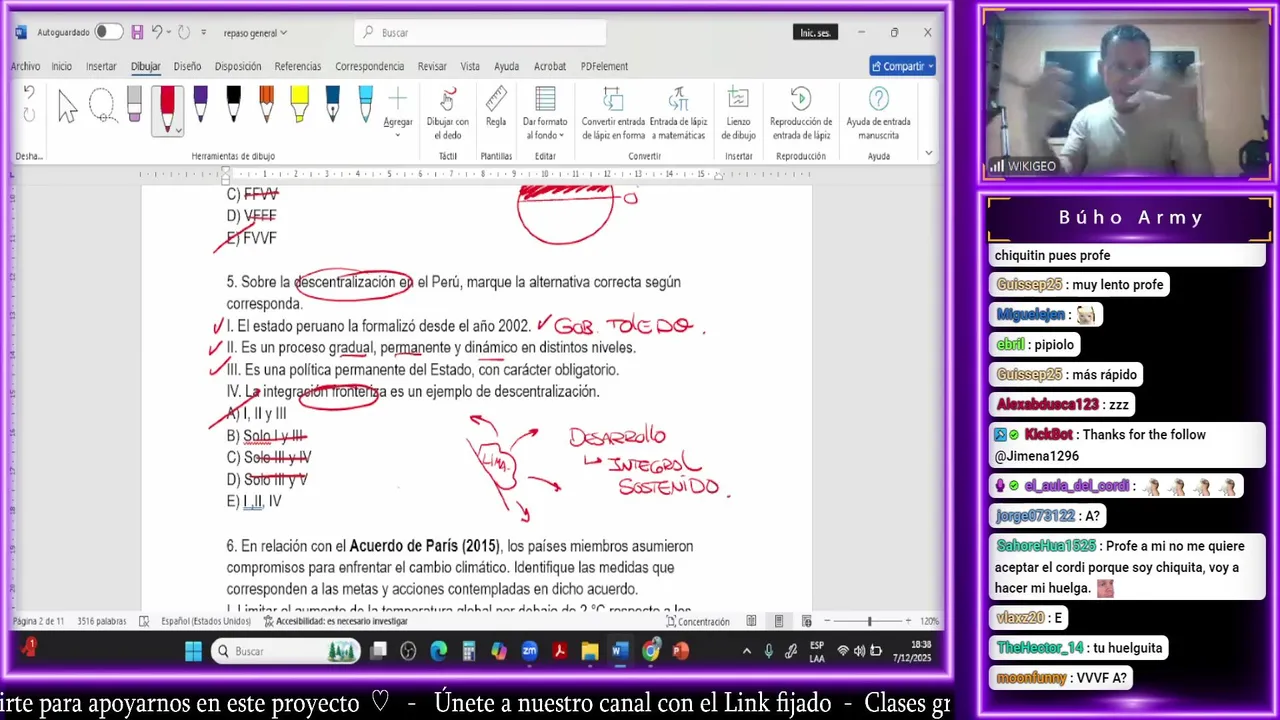Select the black pen tool

(x=233, y=105)
